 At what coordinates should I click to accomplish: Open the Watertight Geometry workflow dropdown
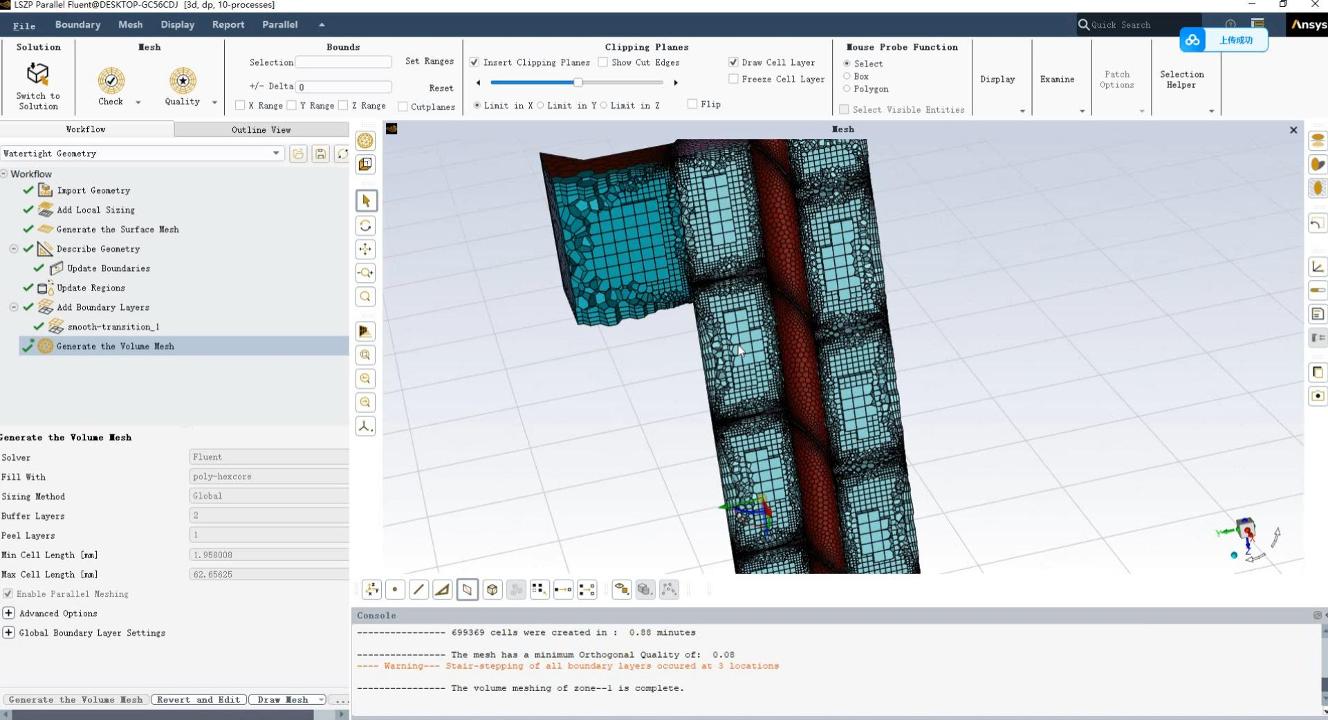point(277,154)
